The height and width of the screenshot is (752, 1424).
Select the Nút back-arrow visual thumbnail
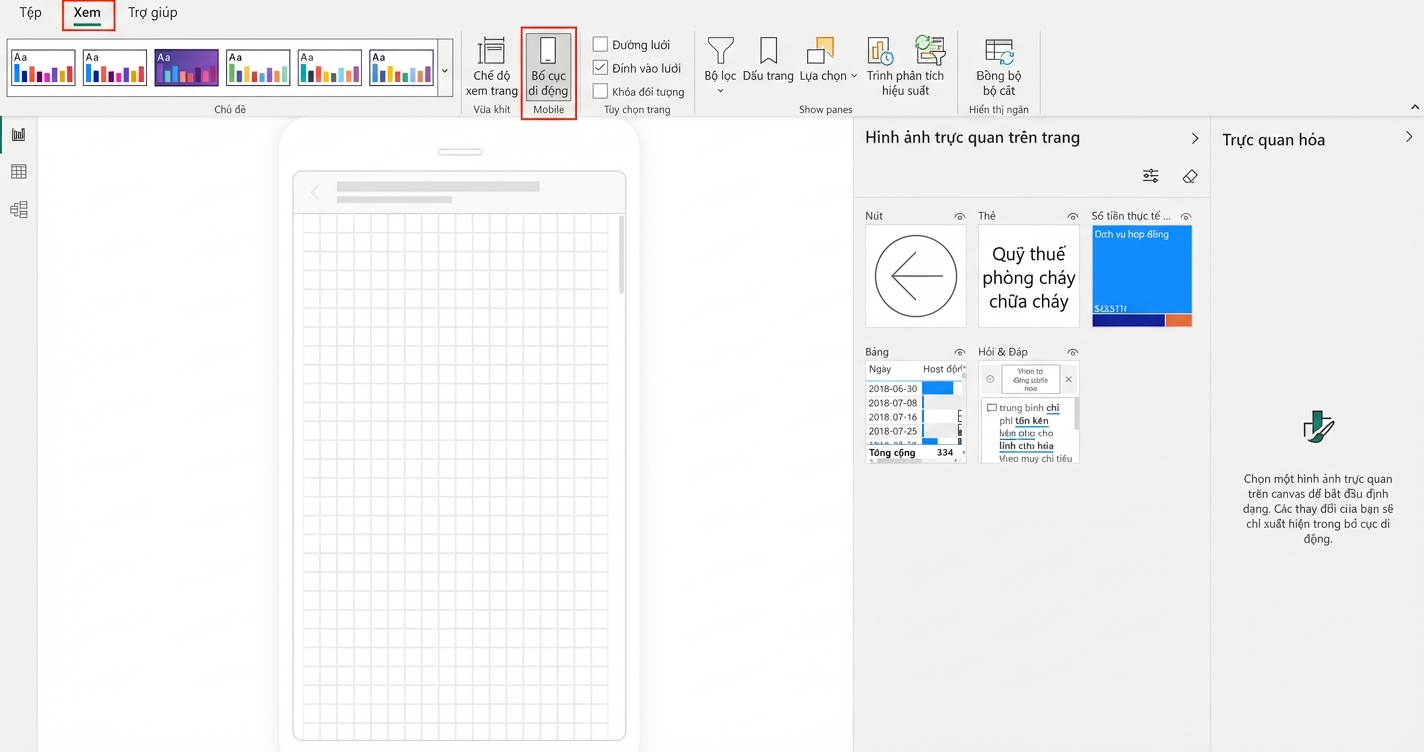pyautogui.click(x=916, y=276)
